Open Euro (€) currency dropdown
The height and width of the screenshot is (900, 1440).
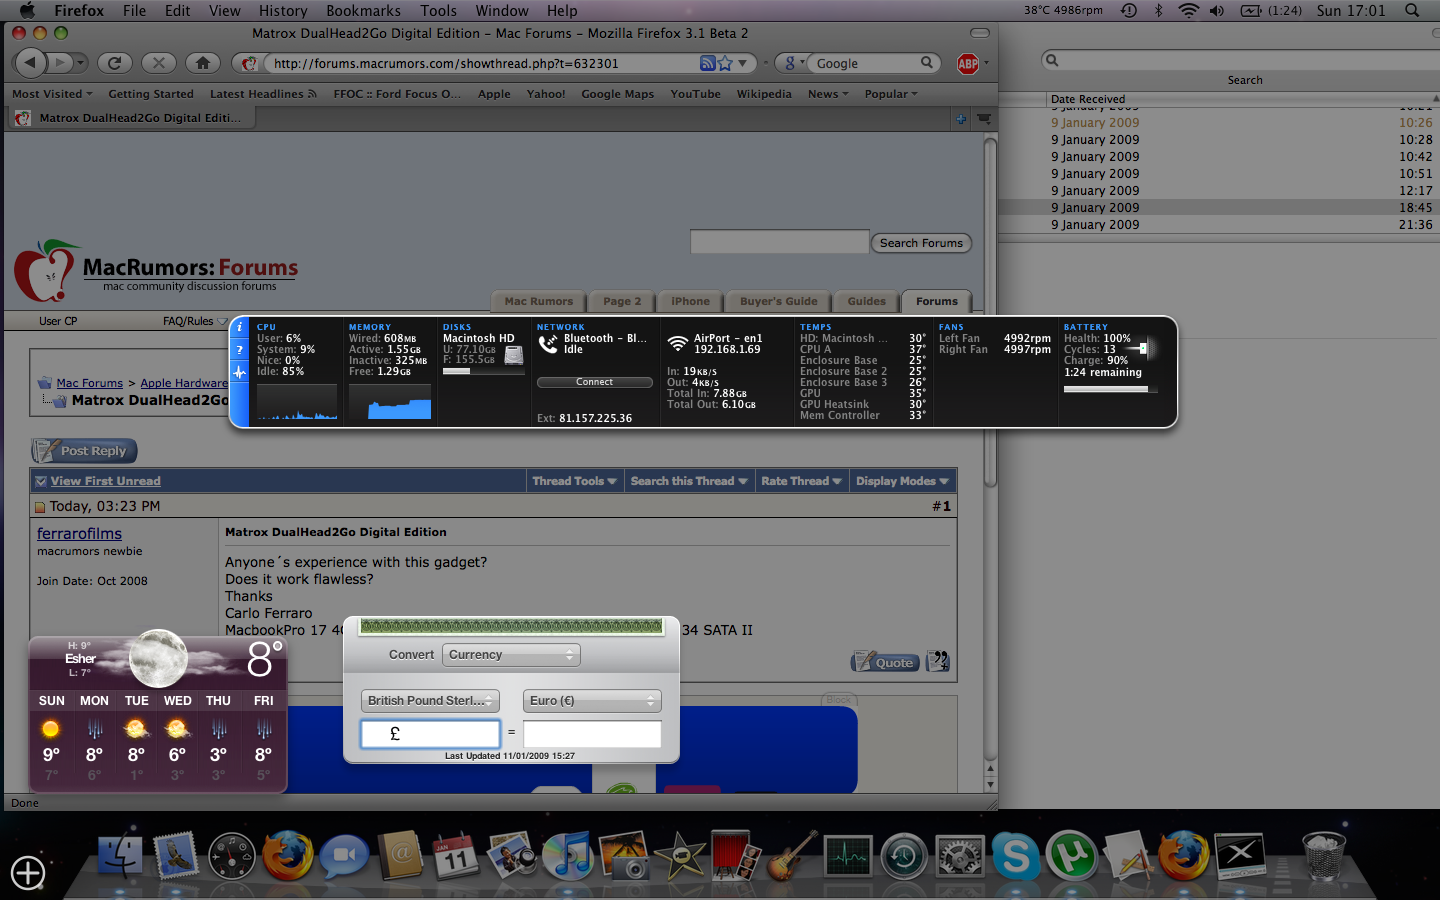point(592,701)
